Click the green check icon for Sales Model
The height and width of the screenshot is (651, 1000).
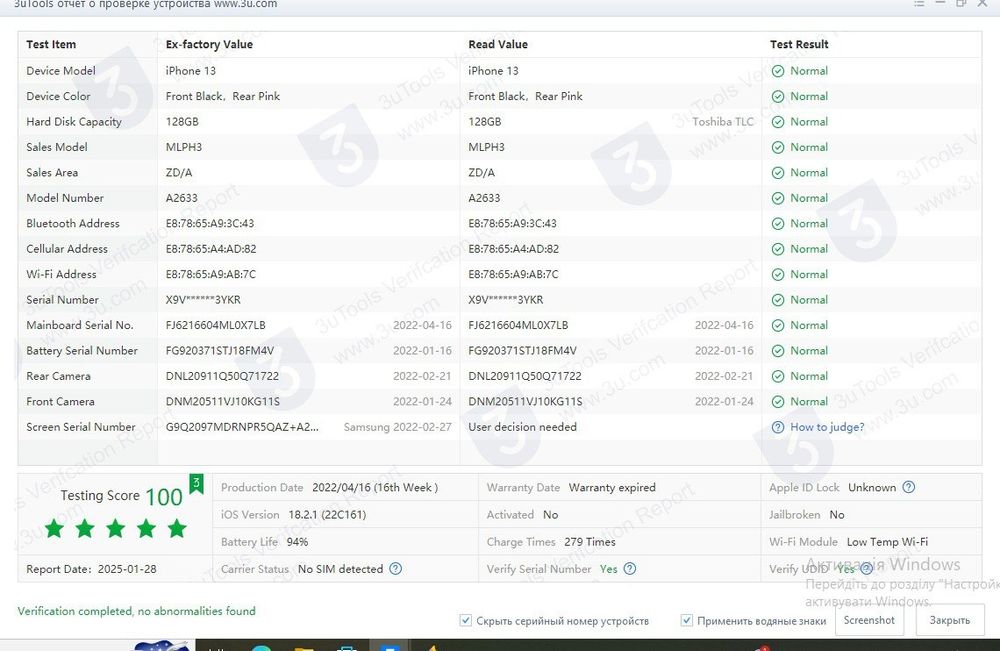(777, 147)
